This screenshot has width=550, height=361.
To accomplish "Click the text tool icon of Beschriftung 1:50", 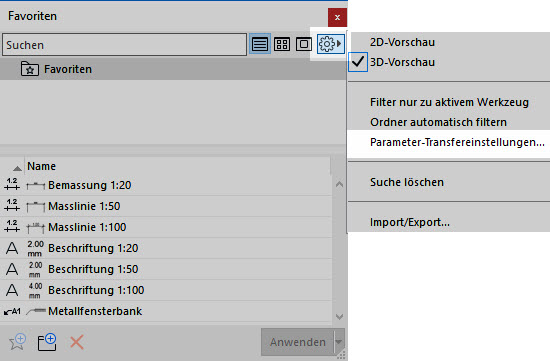I will point(12,269).
